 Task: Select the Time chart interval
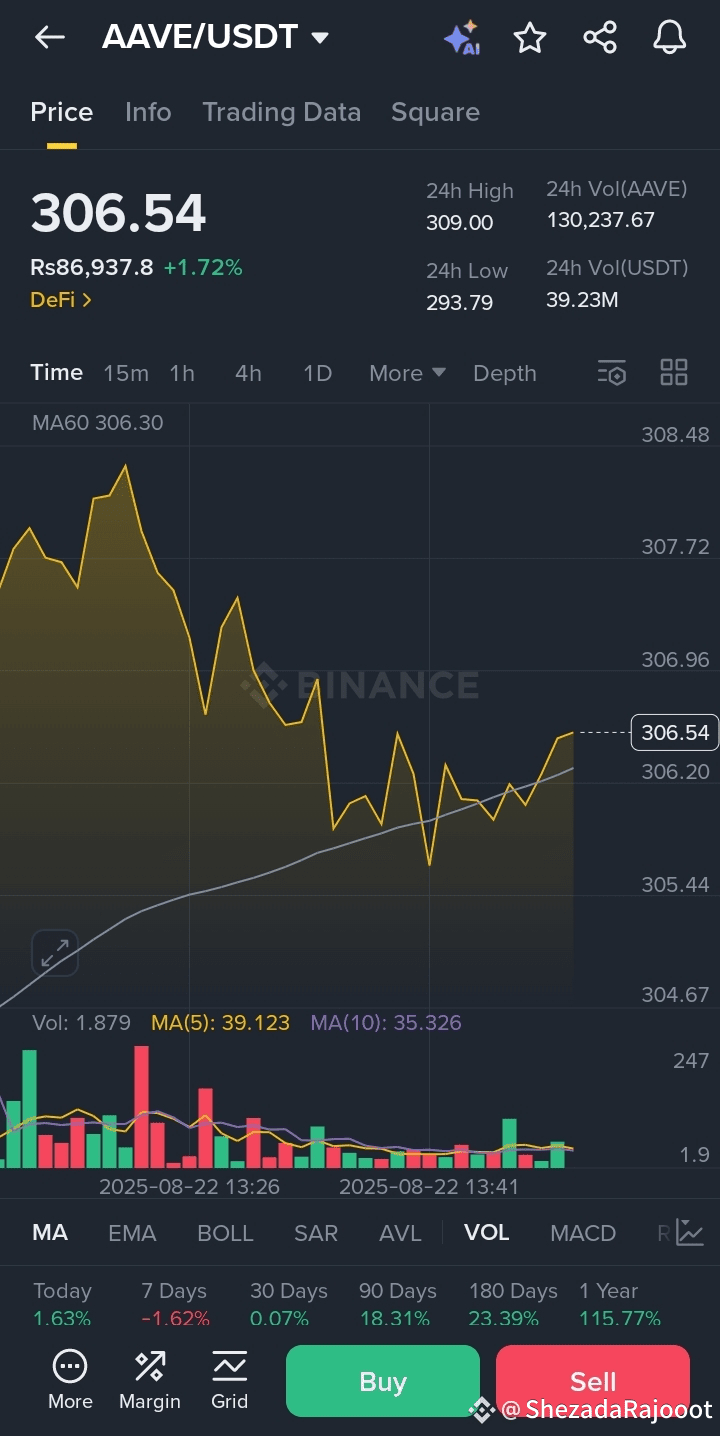pos(57,373)
